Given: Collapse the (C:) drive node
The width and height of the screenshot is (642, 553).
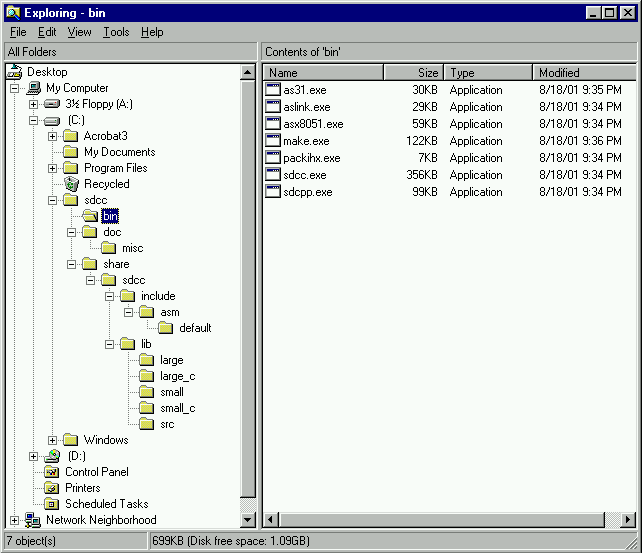Looking at the screenshot, I should [x=34, y=120].
